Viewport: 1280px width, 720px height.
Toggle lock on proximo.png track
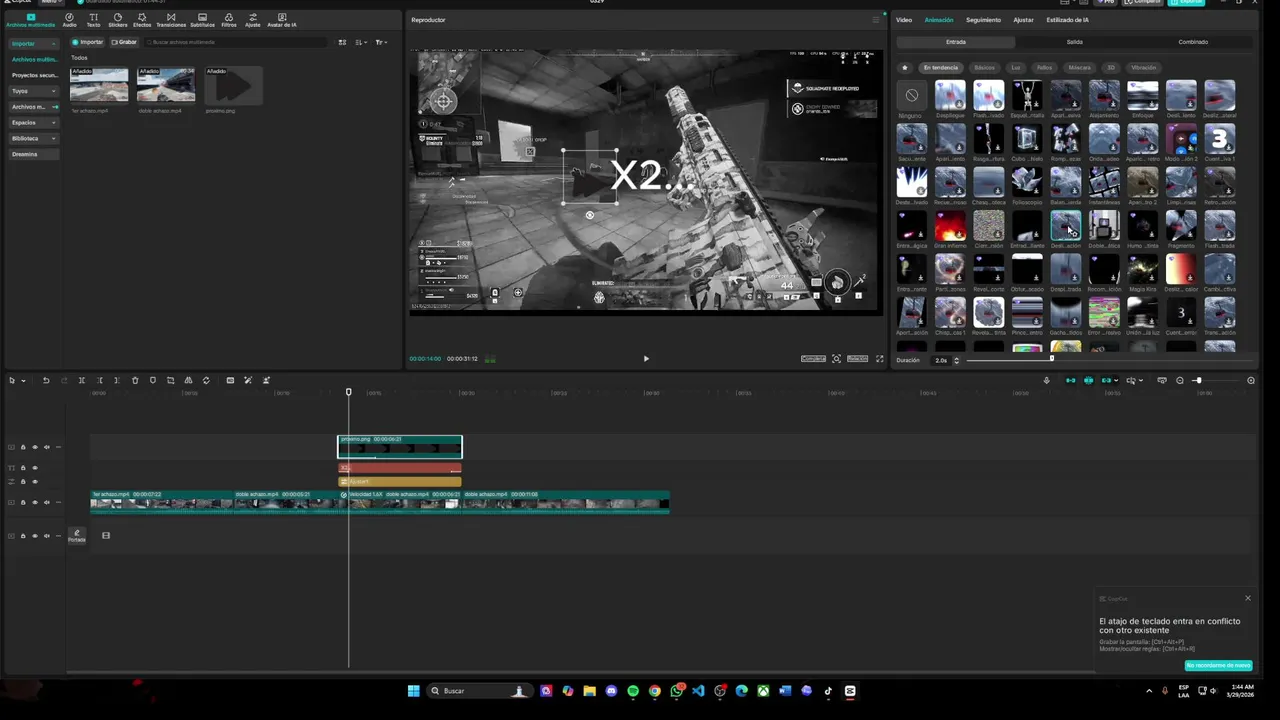click(x=23, y=447)
